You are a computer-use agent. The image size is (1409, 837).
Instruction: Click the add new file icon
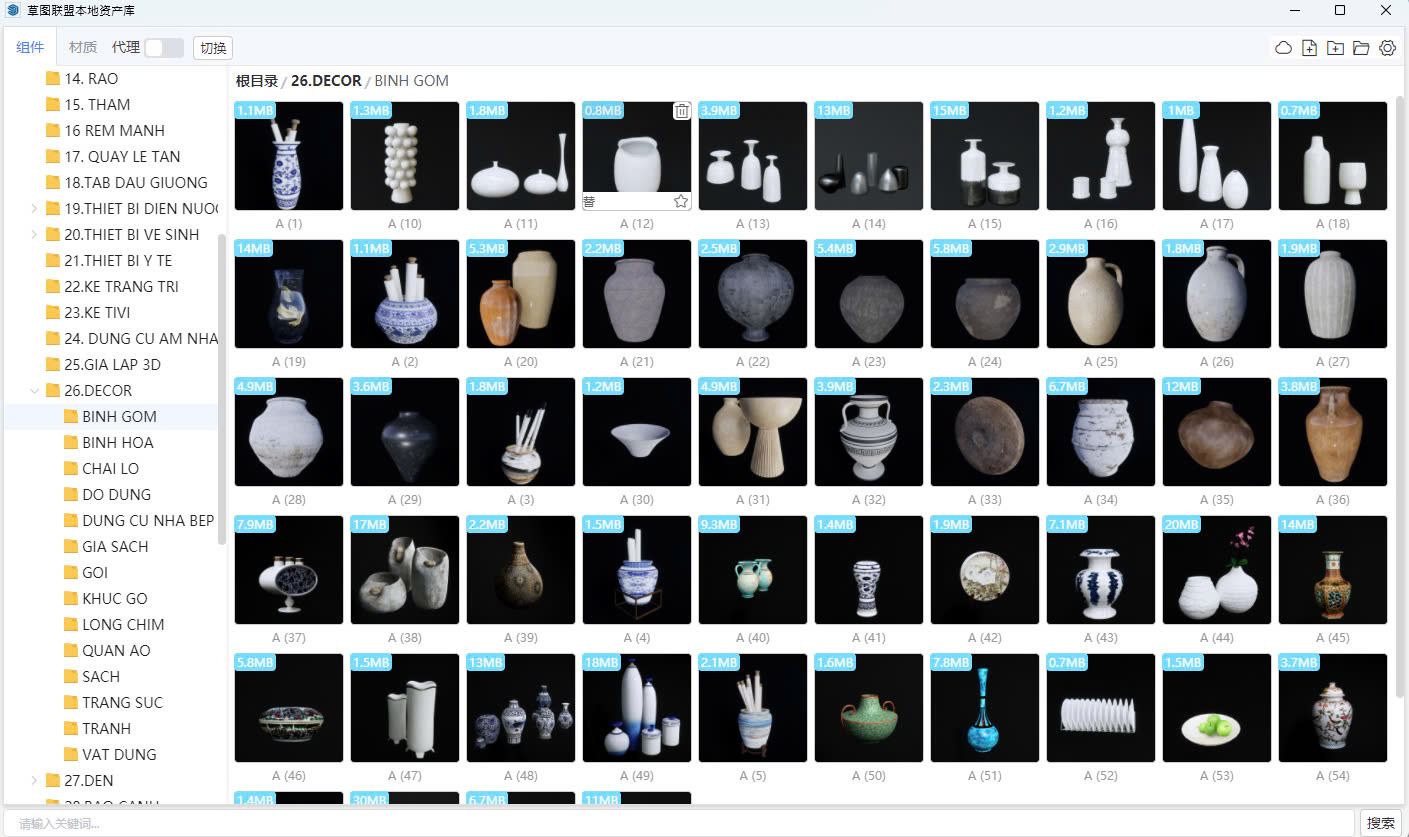1309,48
